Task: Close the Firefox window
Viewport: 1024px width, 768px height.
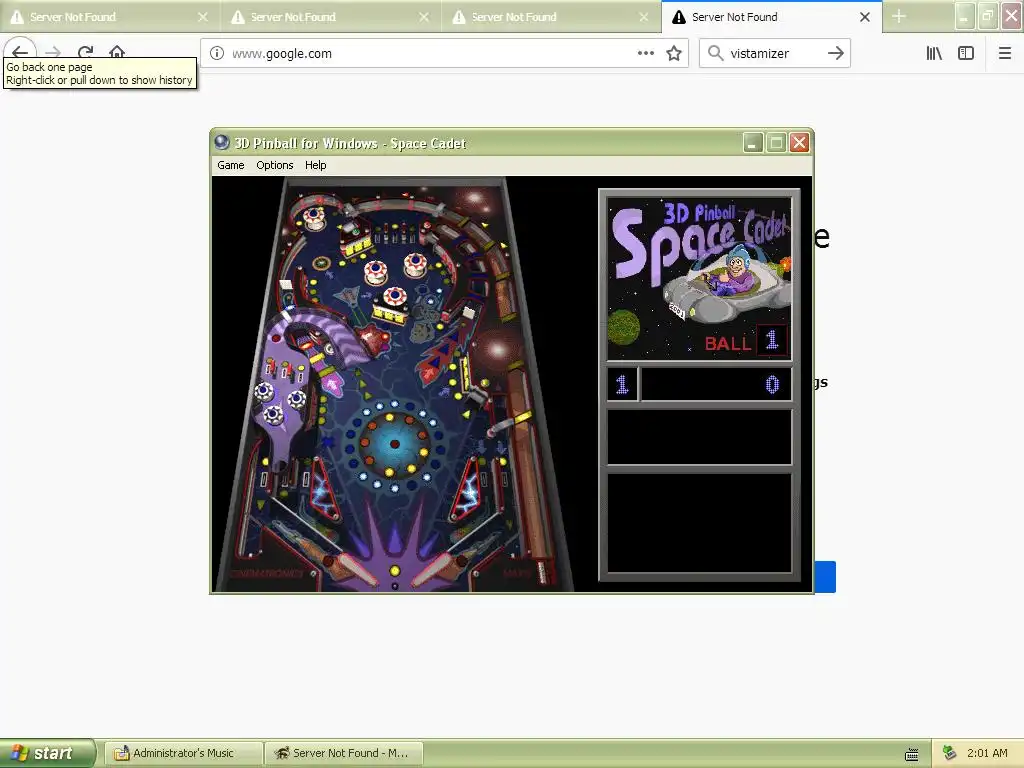Action: point(1012,16)
